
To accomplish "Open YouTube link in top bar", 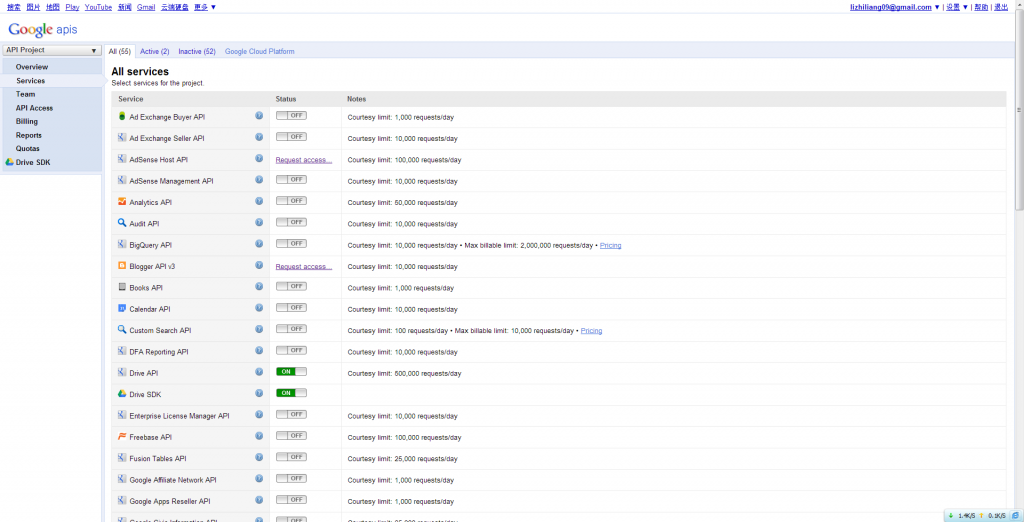I will click(99, 7).
